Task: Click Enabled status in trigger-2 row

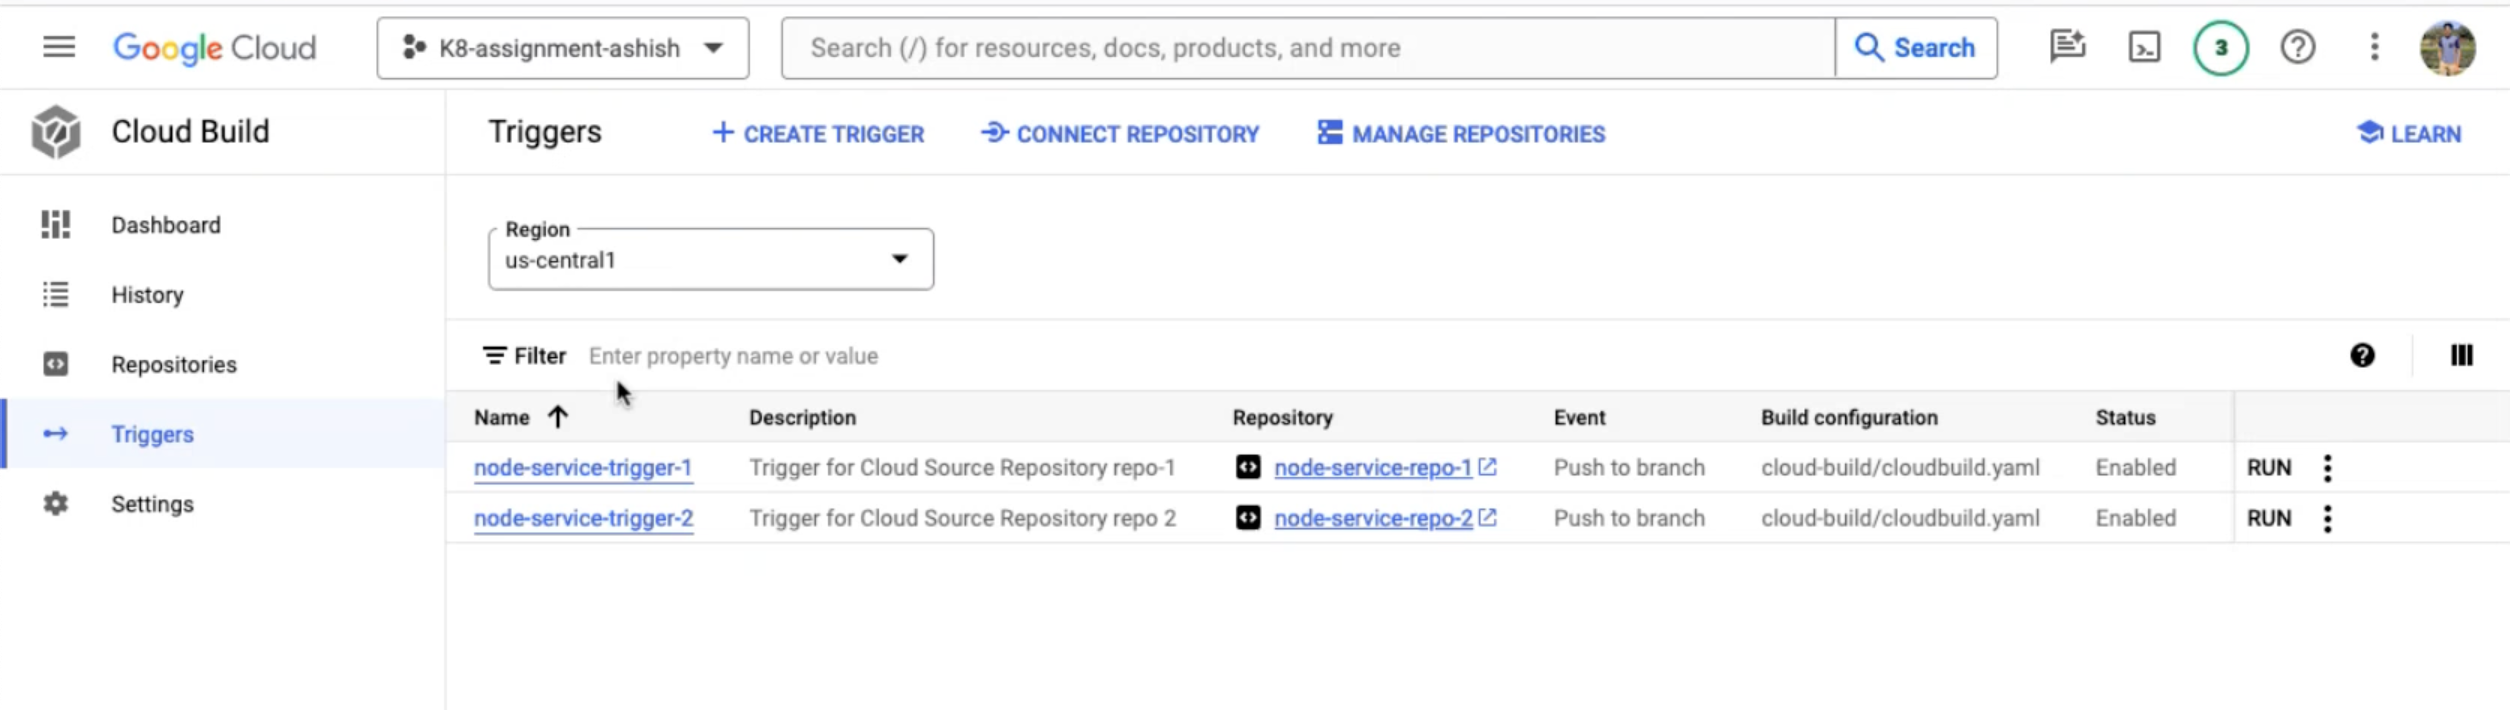Action: [x=2135, y=518]
